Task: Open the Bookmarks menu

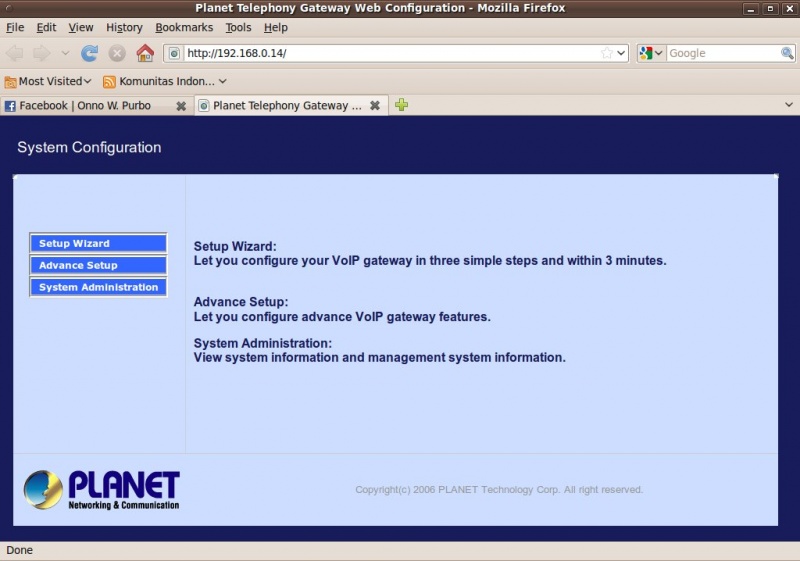Action: click(184, 28)
